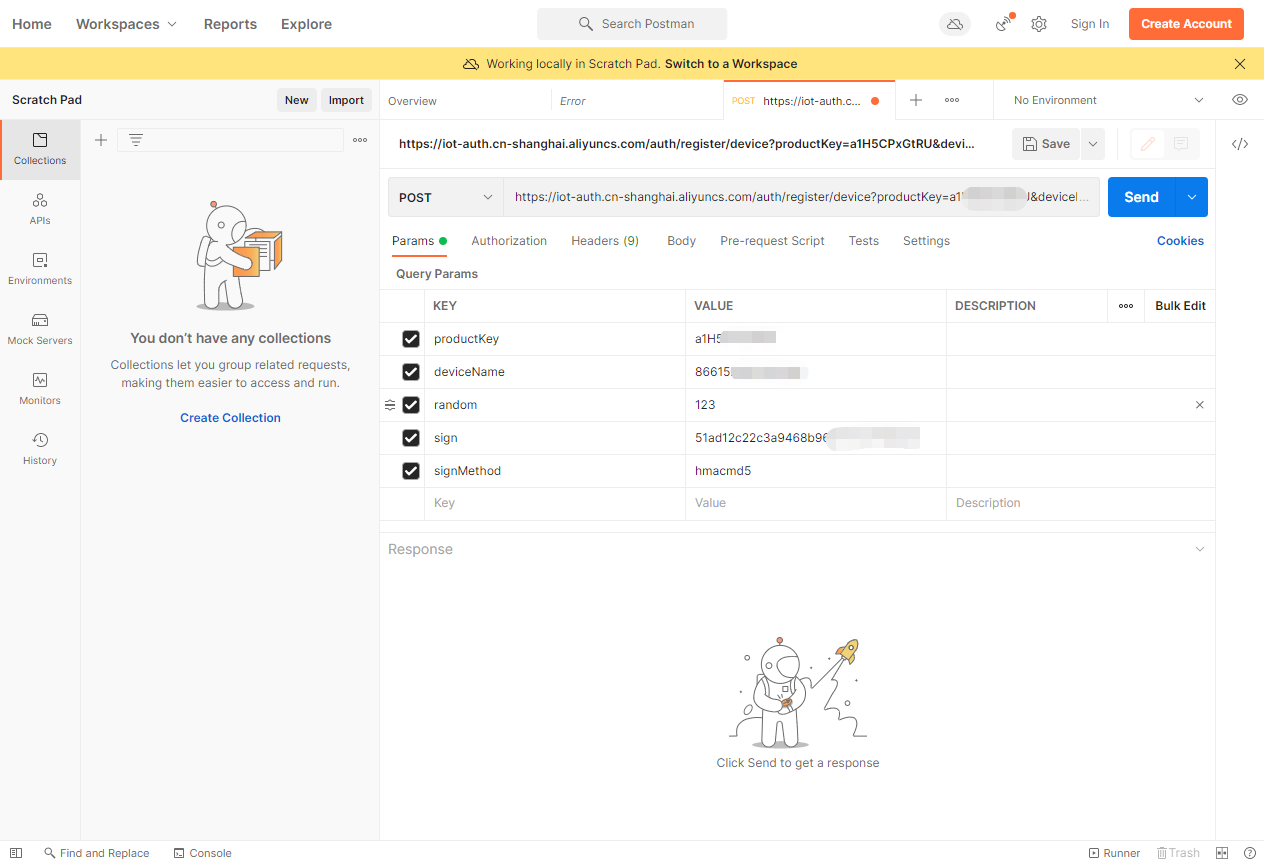Click the drag handle on the random row

pyautogui.click(x=390, y=405)
